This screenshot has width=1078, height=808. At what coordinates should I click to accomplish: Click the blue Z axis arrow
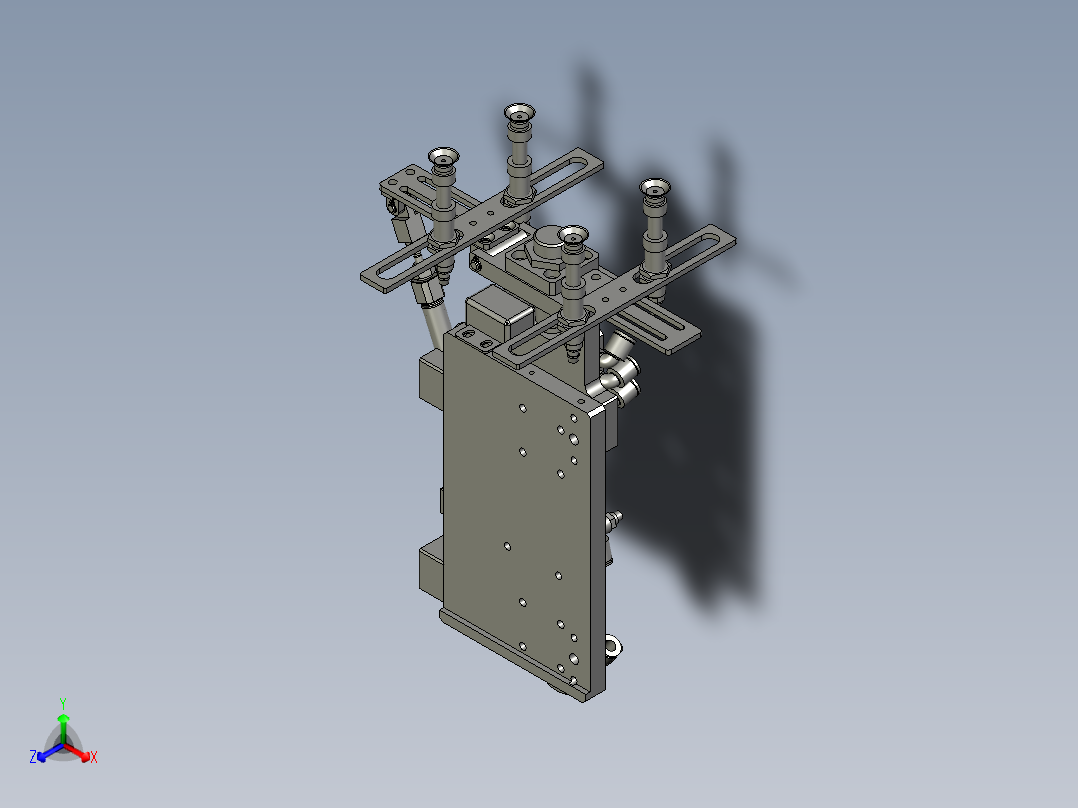pos(42,758)
